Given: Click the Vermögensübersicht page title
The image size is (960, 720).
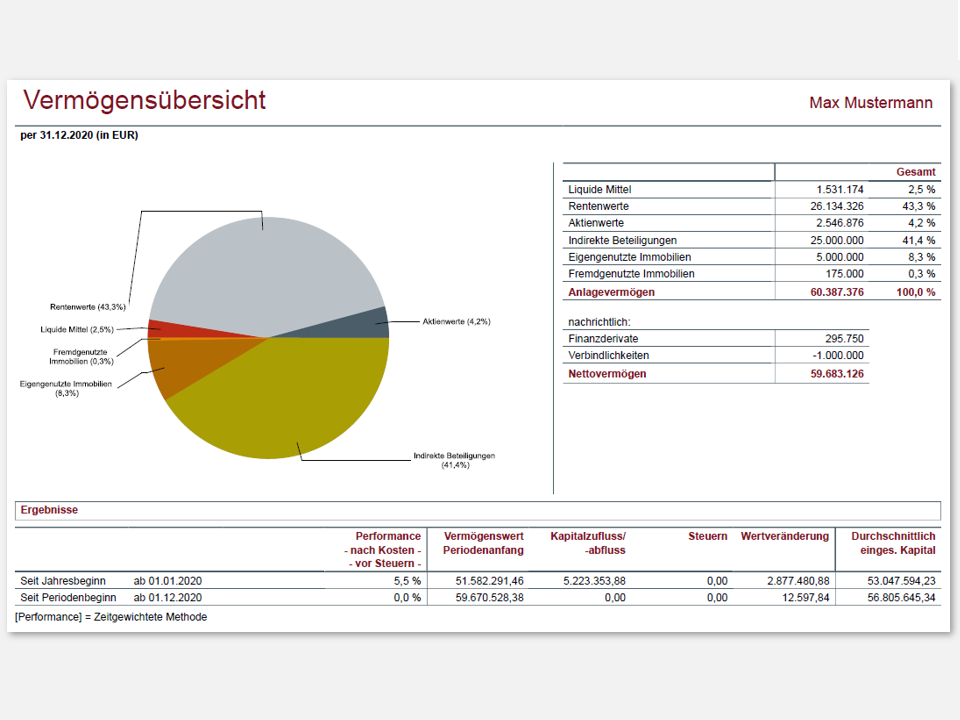Looking at the screenshot, I should click(x=146, y=100).
